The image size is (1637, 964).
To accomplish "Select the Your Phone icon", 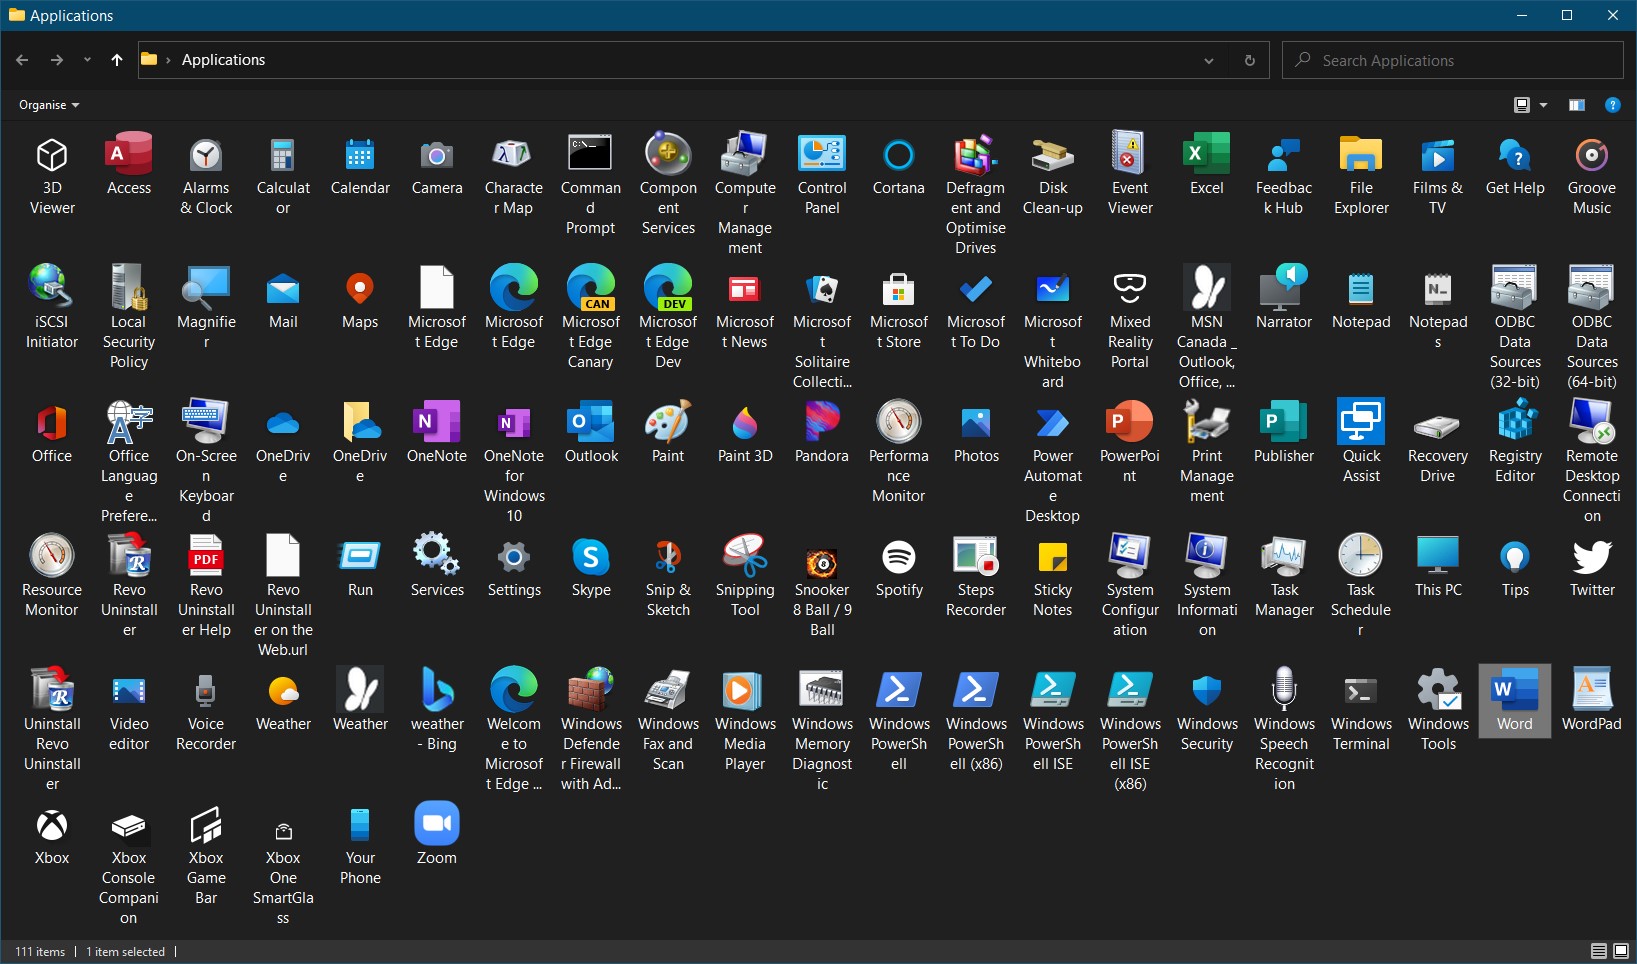I will click(x=360, y=825).
